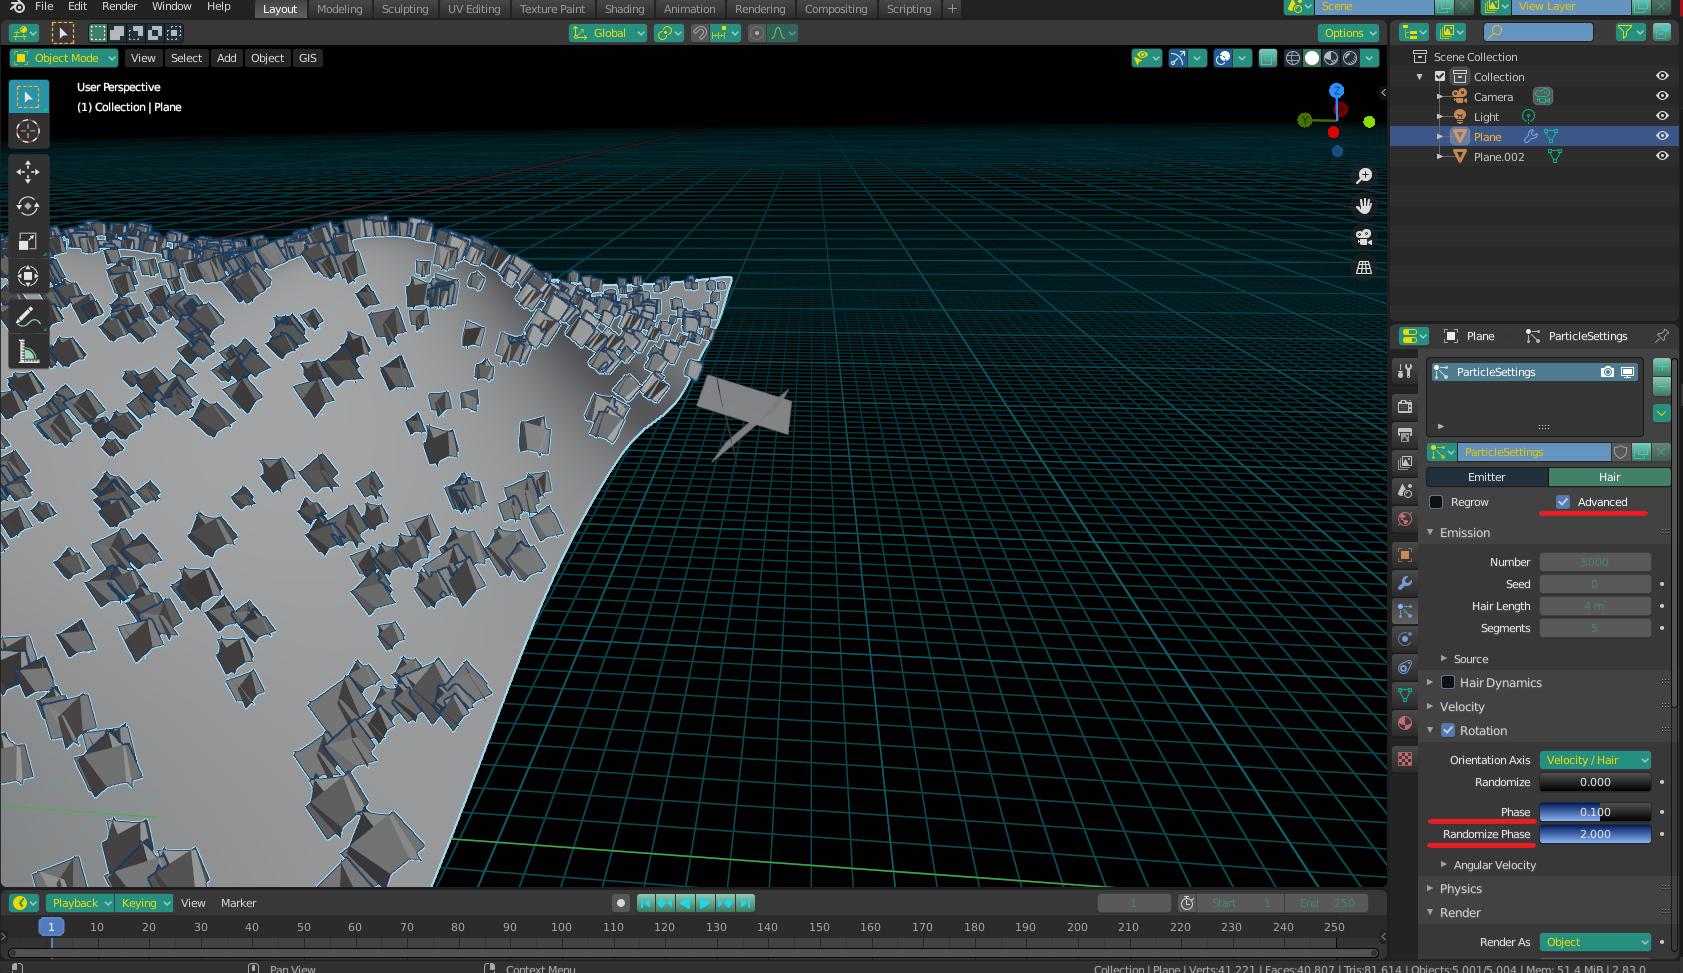Open the Object Constraints tab
This screenshot has height=973, width=1683.
tap(1405, 667)
